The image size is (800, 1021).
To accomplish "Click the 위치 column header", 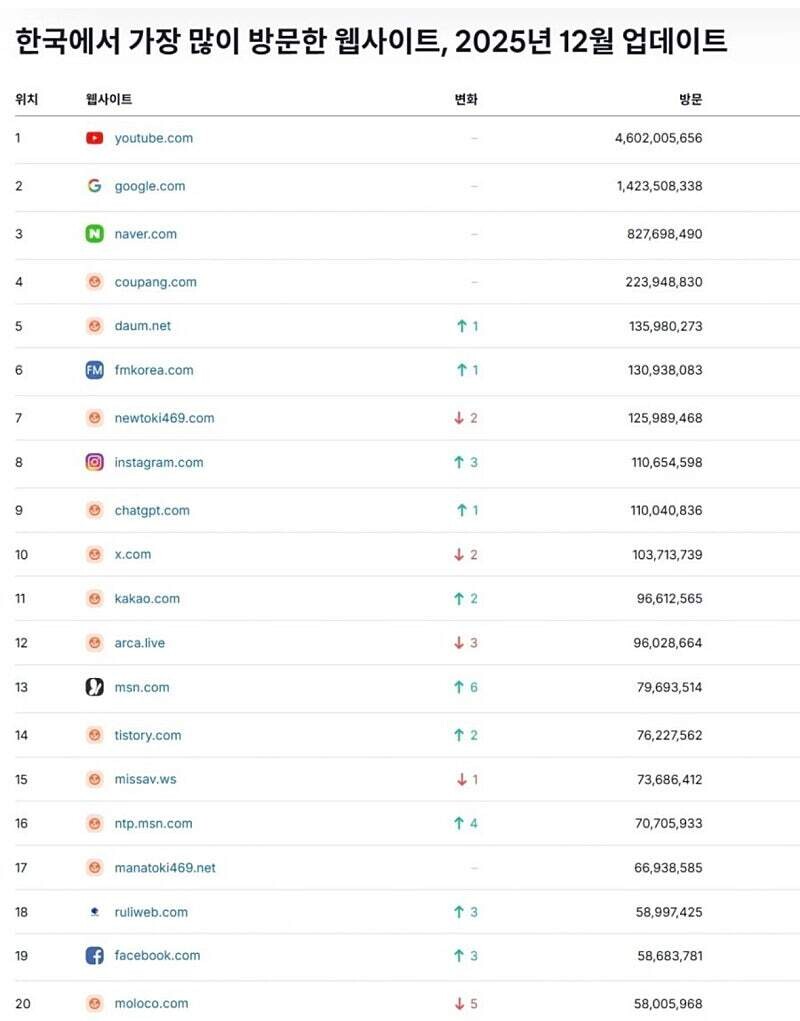I will (x=27, y=99).
